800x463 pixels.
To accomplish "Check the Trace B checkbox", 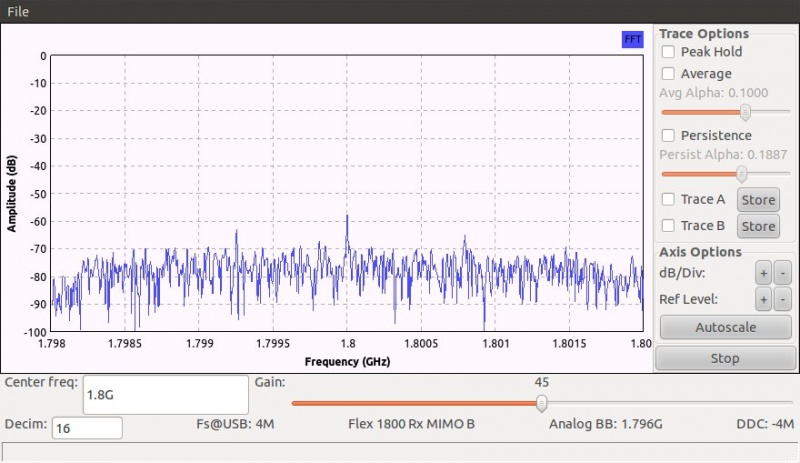I will [668, 226].
